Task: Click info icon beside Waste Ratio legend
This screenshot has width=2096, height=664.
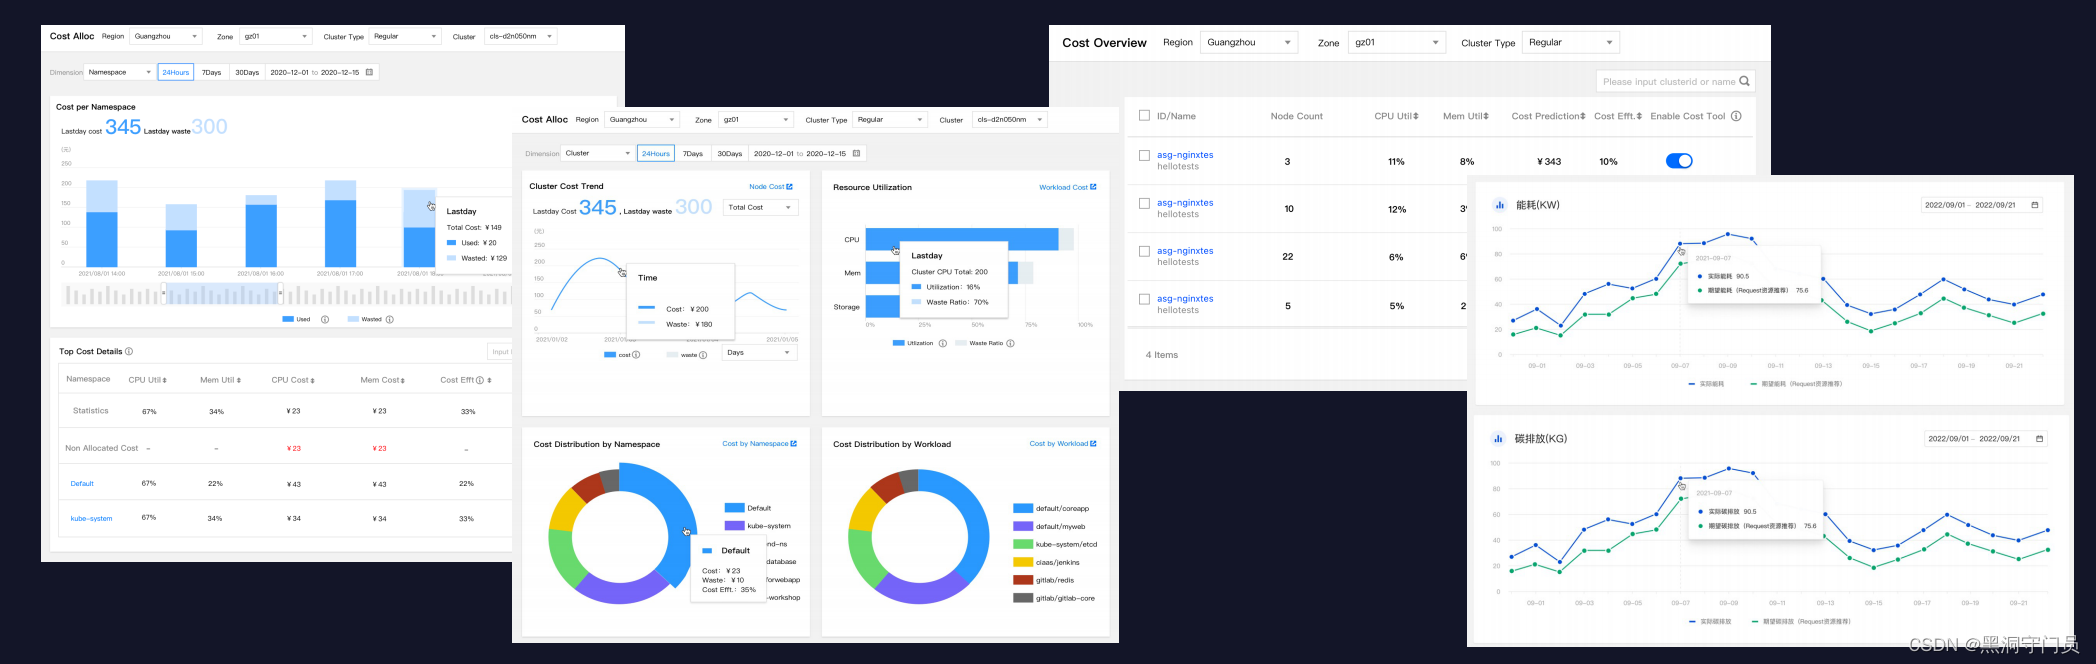Action: click(x=1010, y=343)
